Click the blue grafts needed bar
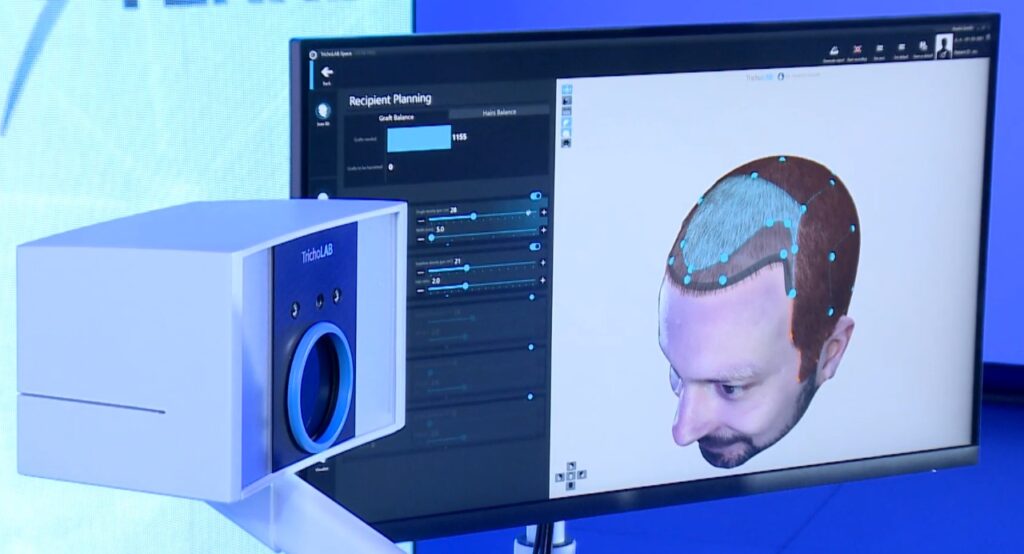Image resolution: width=1024 pixels, height=554 pixels. coord(419,138)
